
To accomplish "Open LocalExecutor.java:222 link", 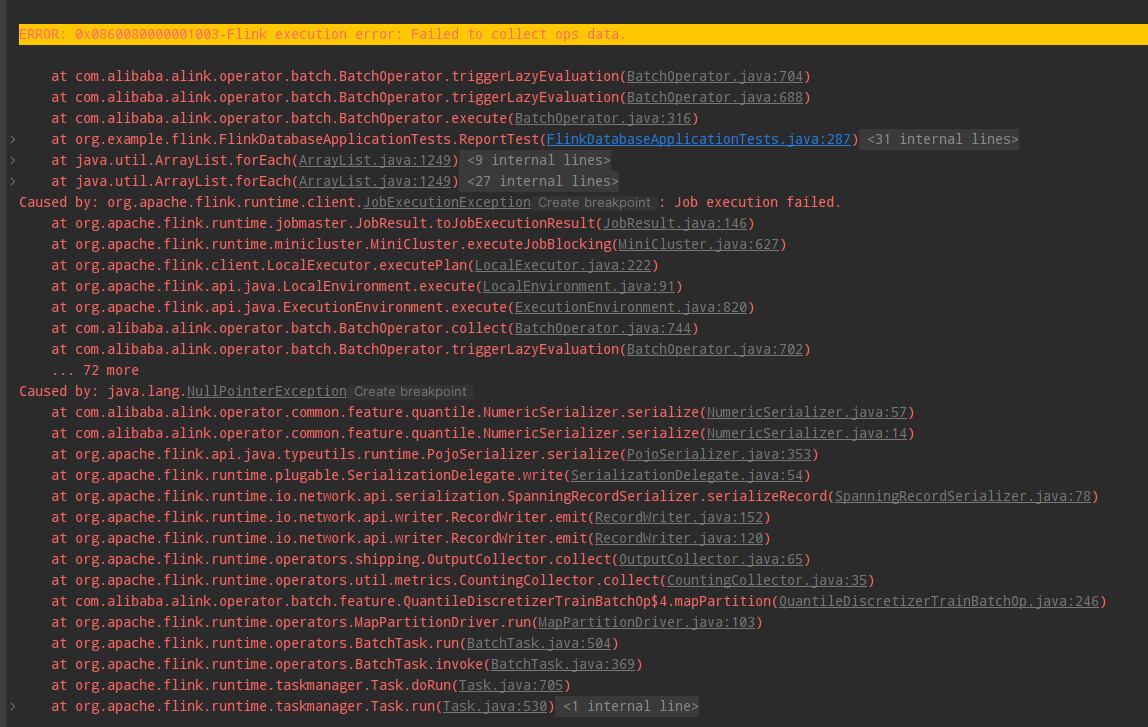I will tap(562, 266).
